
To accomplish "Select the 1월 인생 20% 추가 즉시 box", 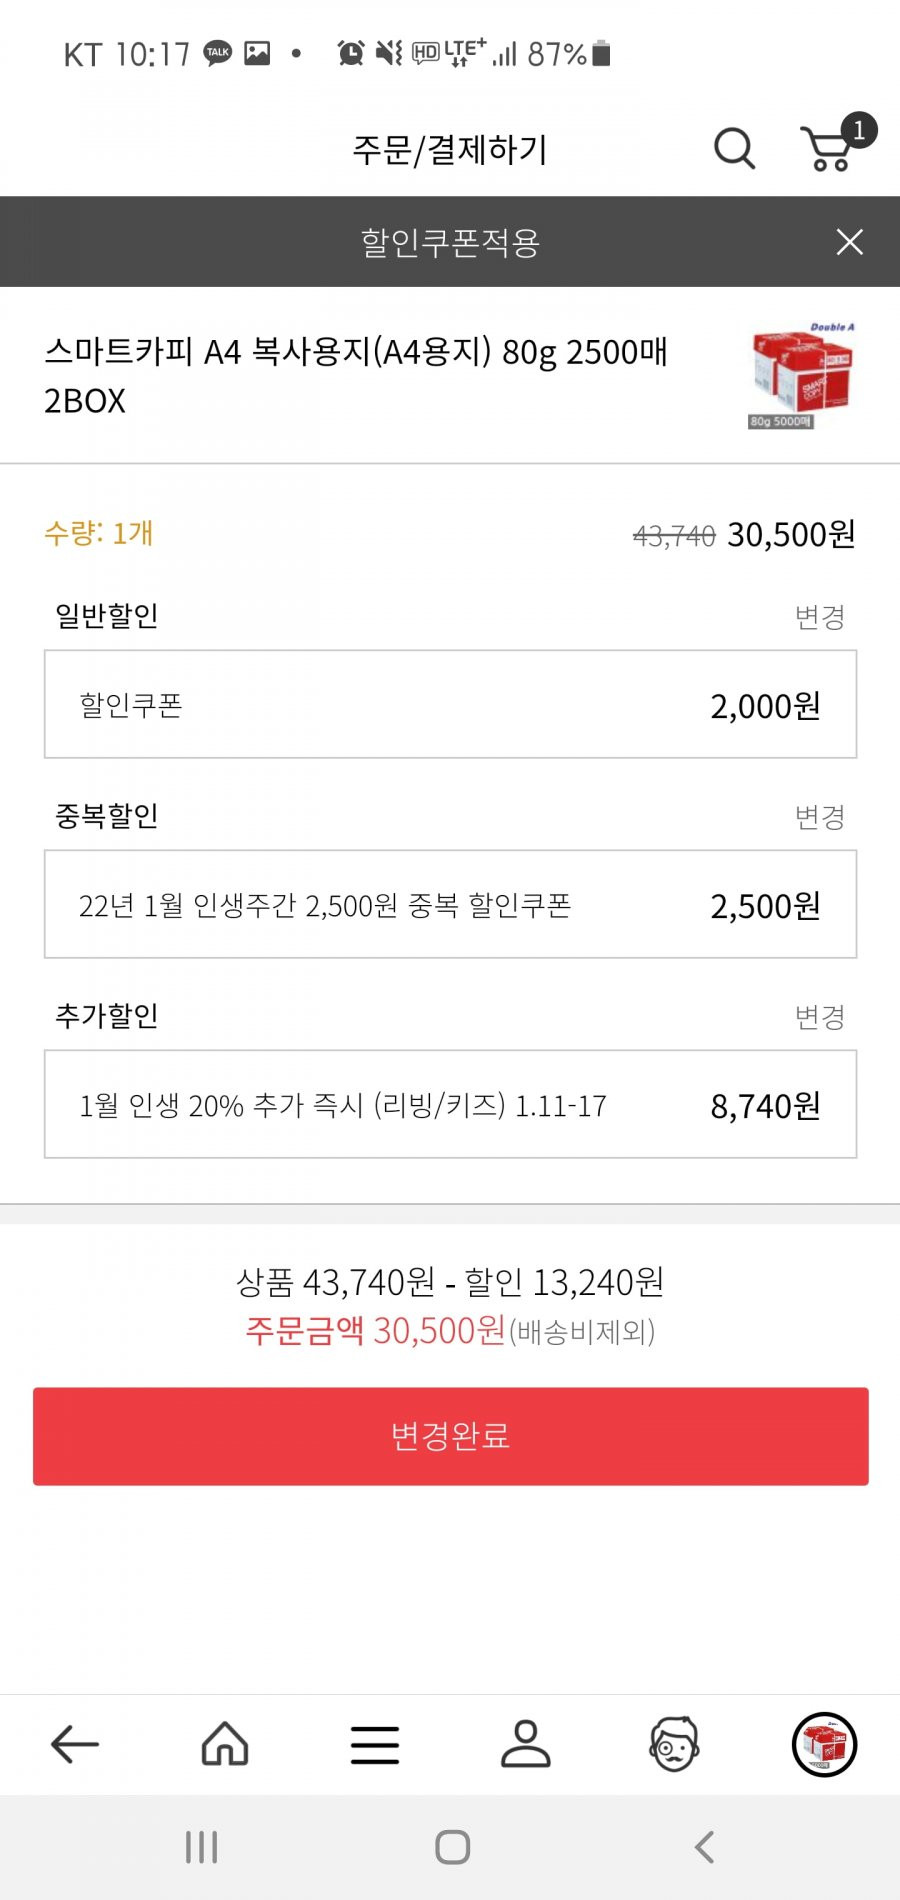I will pyautogui.click(x=450, y=1104).
